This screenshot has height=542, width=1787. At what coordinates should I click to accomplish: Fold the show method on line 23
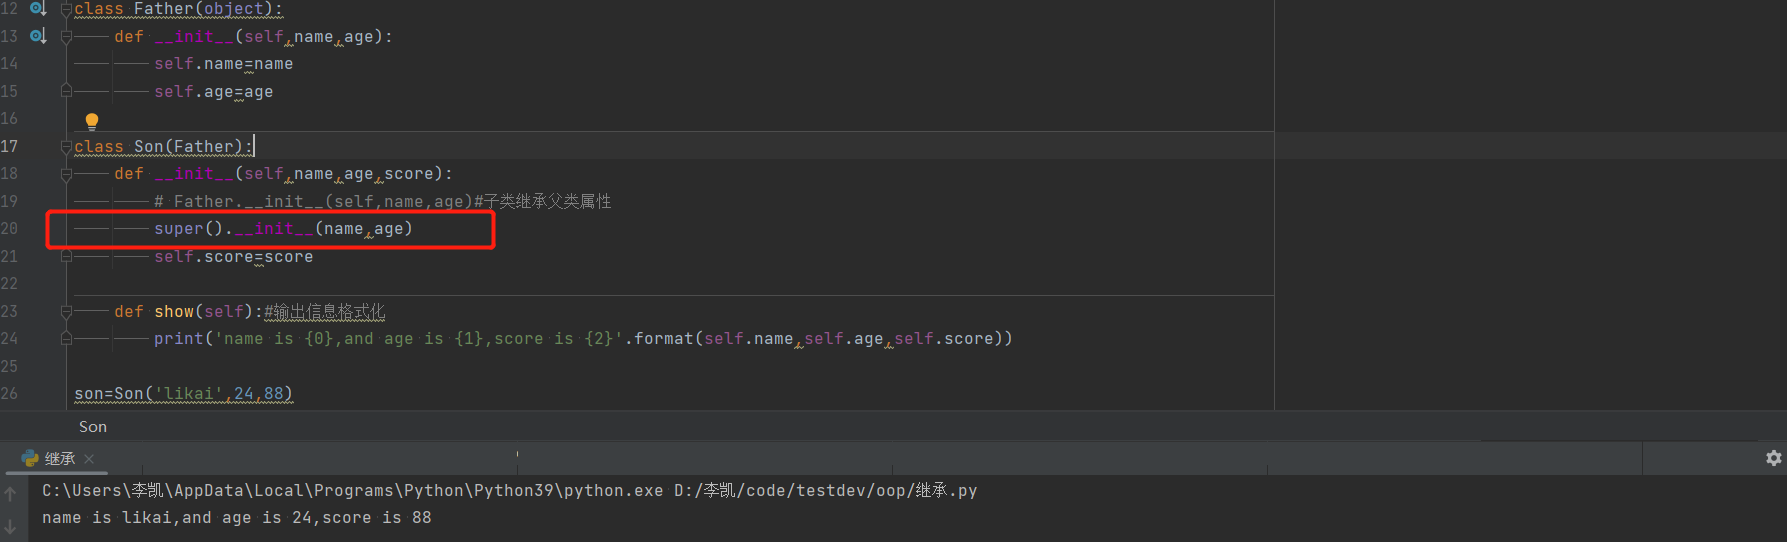pyautogui.click(x=66, y=312)
